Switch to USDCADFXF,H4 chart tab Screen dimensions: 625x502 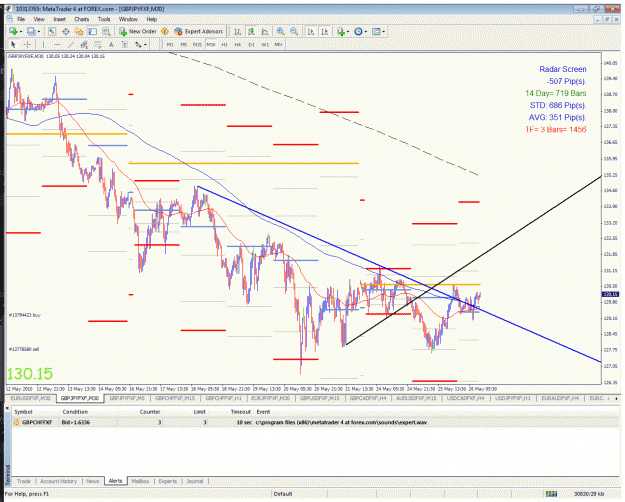465,398
